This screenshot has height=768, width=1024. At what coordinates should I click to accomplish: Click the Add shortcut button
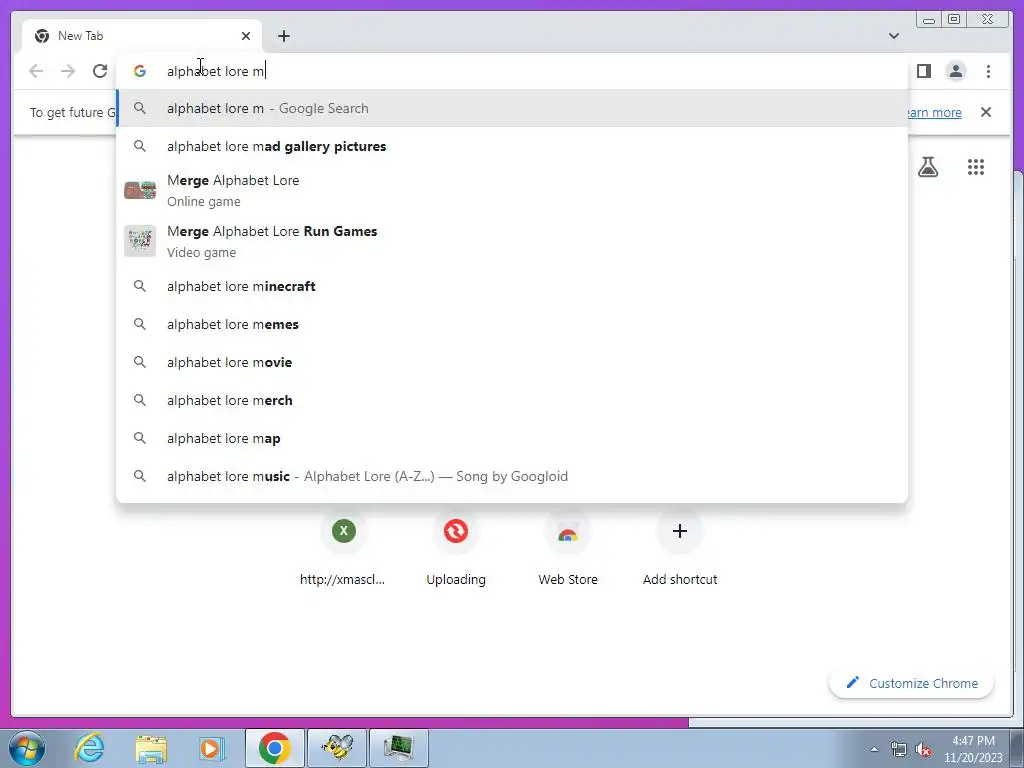(680, 549)
